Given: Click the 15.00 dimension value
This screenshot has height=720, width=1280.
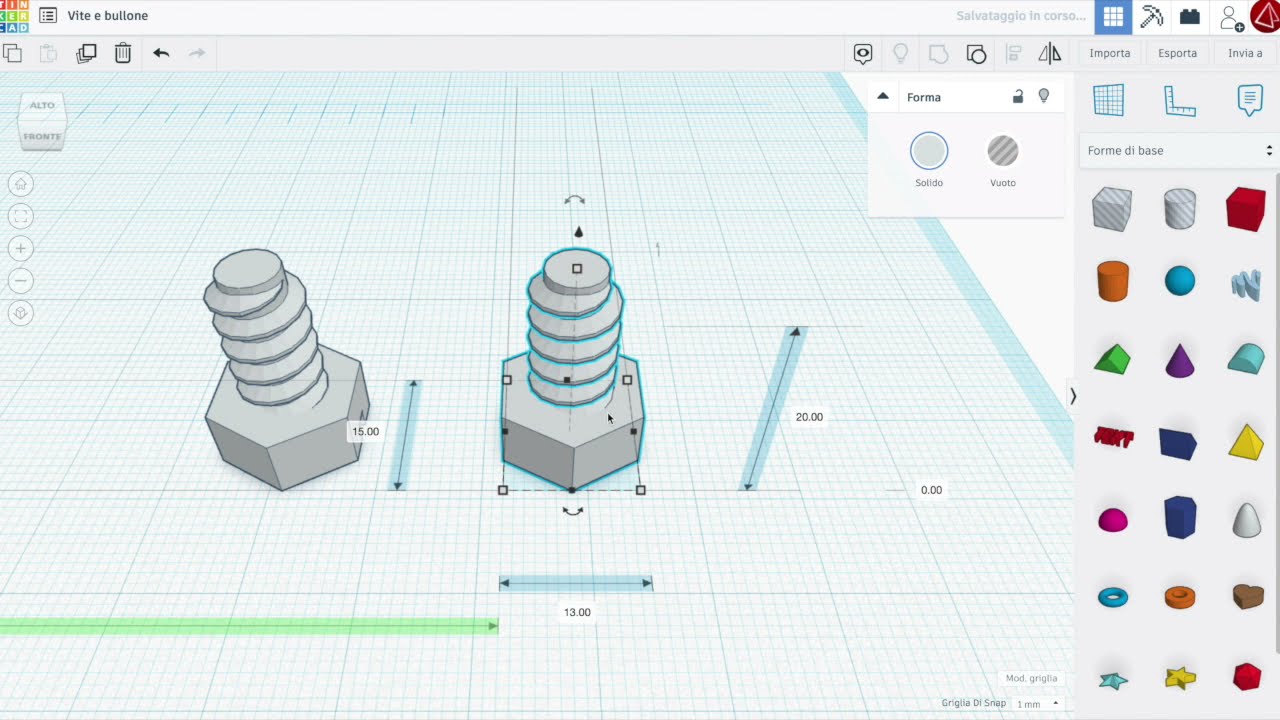Looking at the screenshot, I should [x=365, y=432].
